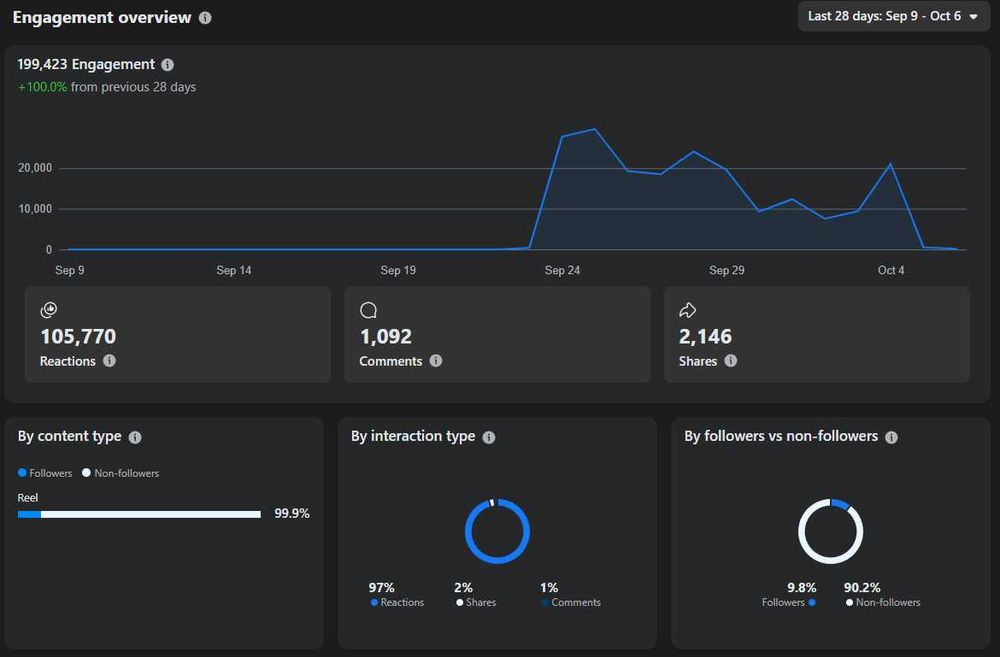Click the comment bubble icon above 1,092
The width and height of the screenshot is (1000, 657).
coord(368,310)
